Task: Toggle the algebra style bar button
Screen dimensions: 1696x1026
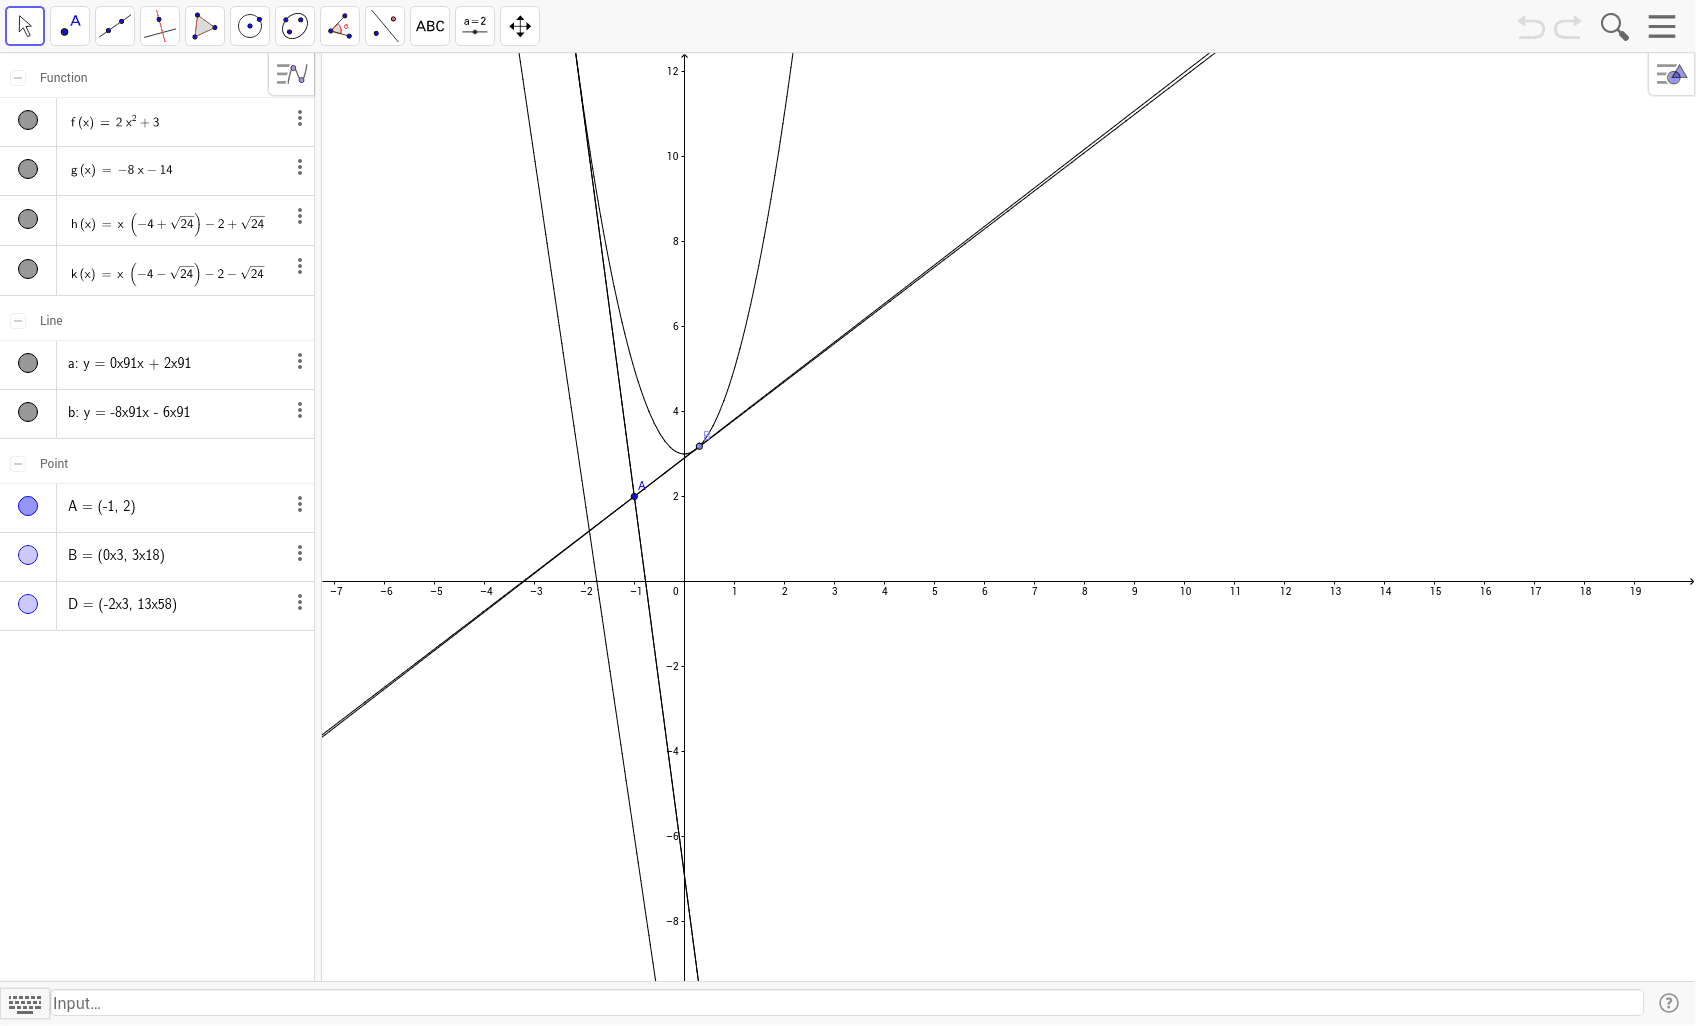Action: [x=291, y=74]
